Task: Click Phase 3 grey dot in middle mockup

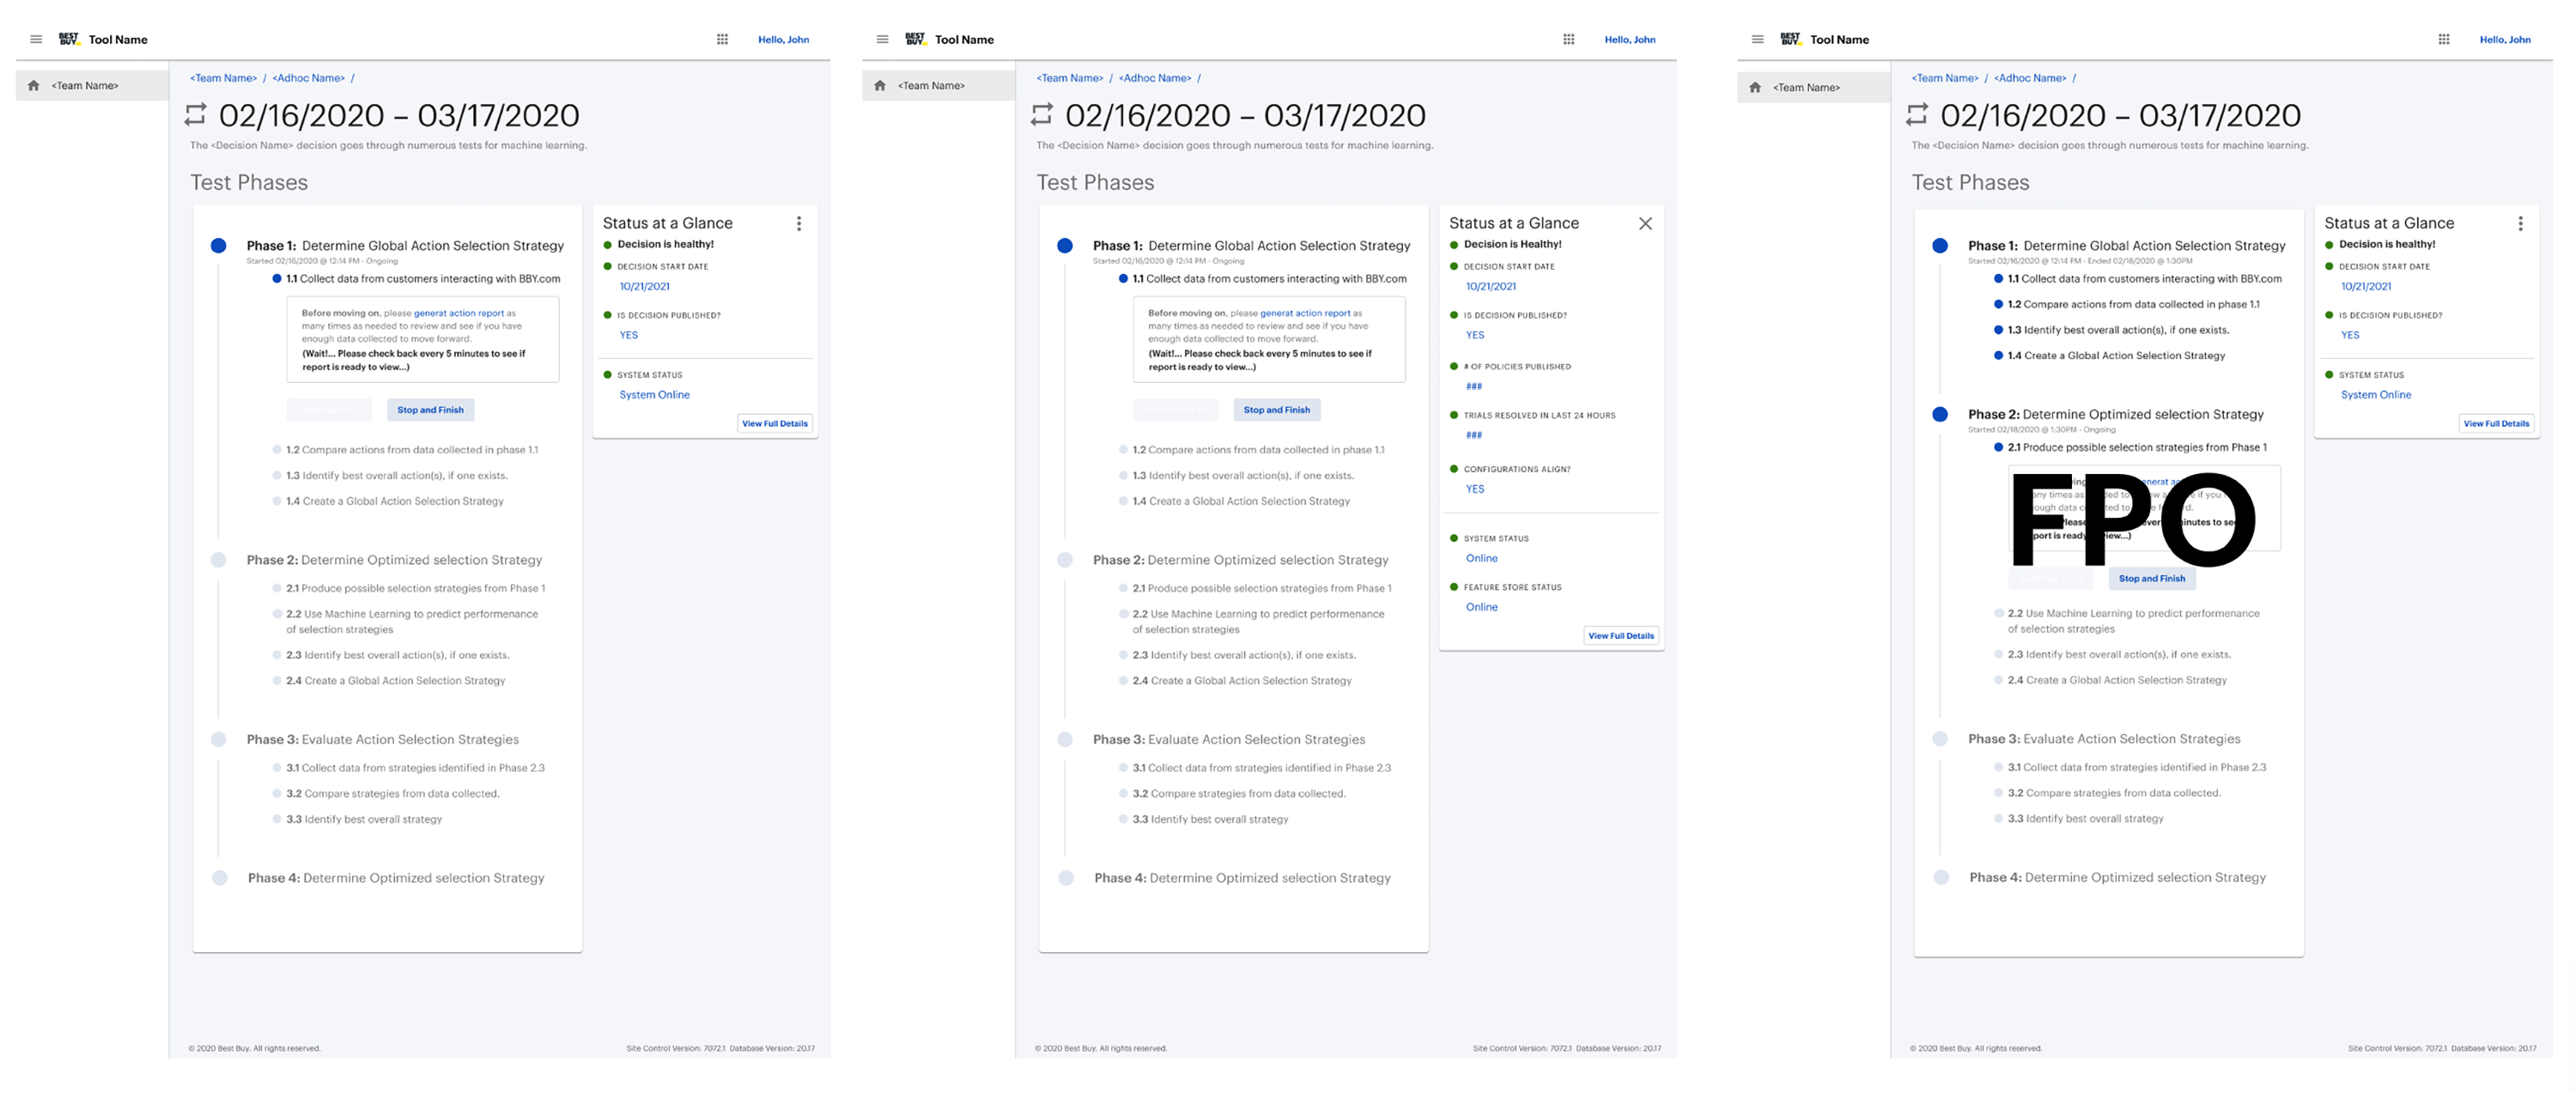Action: (1065, 740)
